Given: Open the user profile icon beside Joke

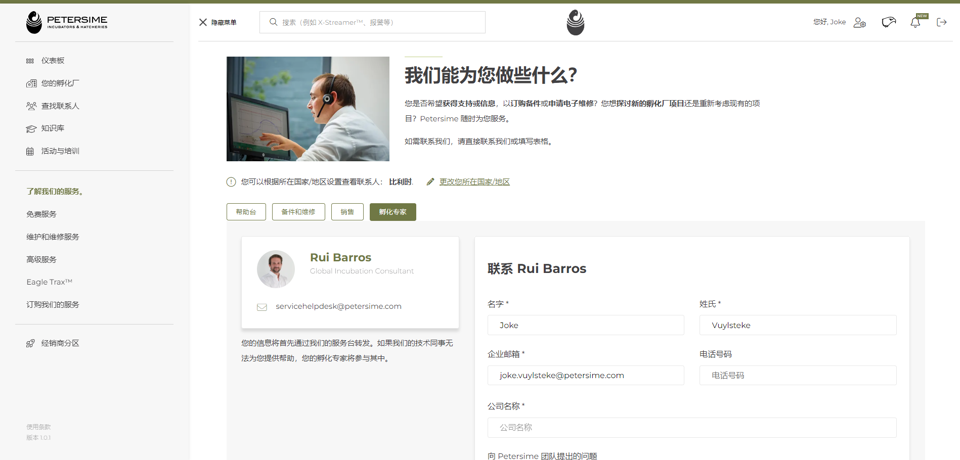Looking at the screenshot, I should [x=860, y=22].
